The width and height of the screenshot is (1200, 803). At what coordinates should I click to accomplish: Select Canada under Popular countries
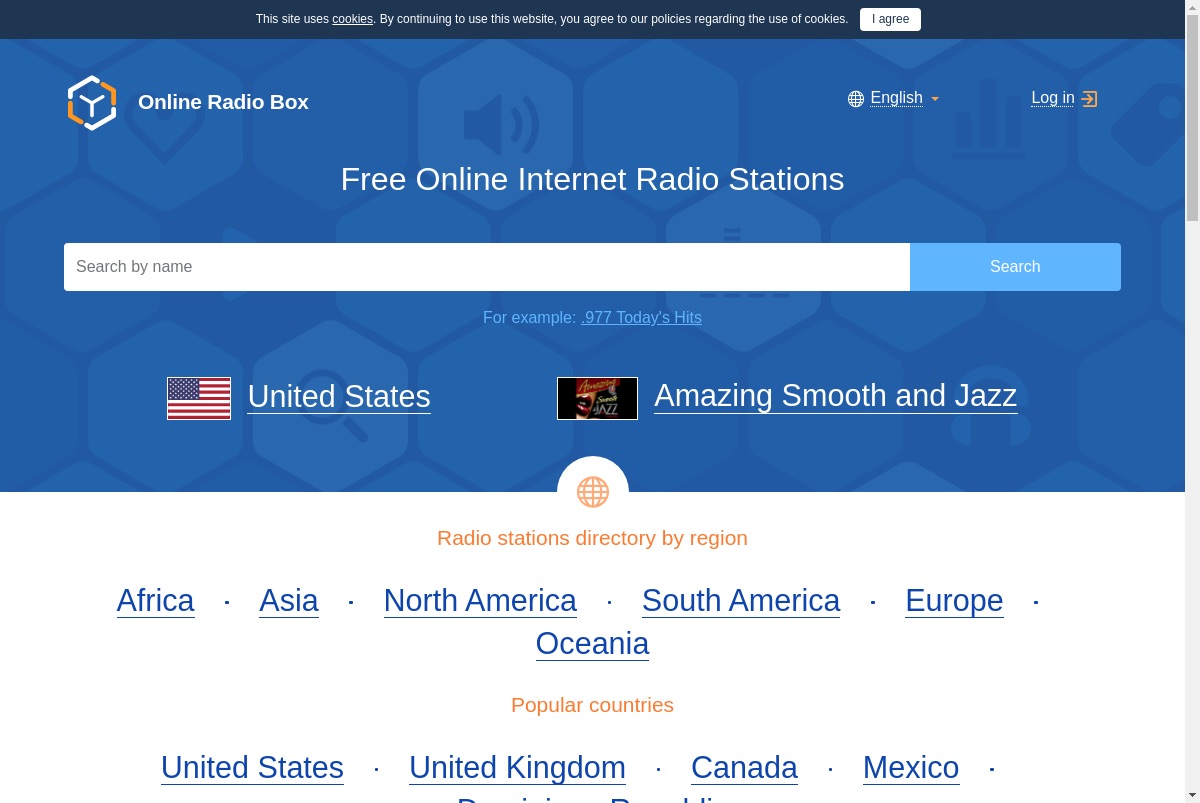click(x=744, y=768)
